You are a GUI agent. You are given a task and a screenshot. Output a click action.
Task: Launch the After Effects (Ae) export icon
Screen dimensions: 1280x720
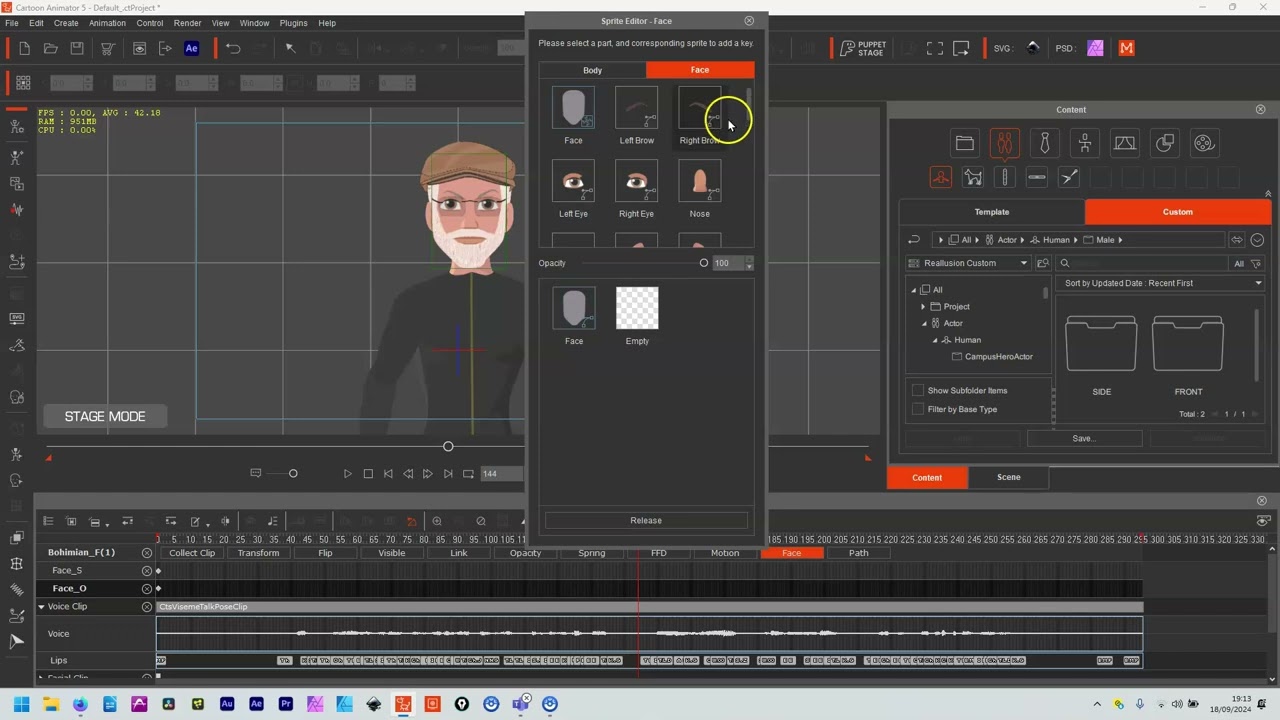click(x=191, y=48)
